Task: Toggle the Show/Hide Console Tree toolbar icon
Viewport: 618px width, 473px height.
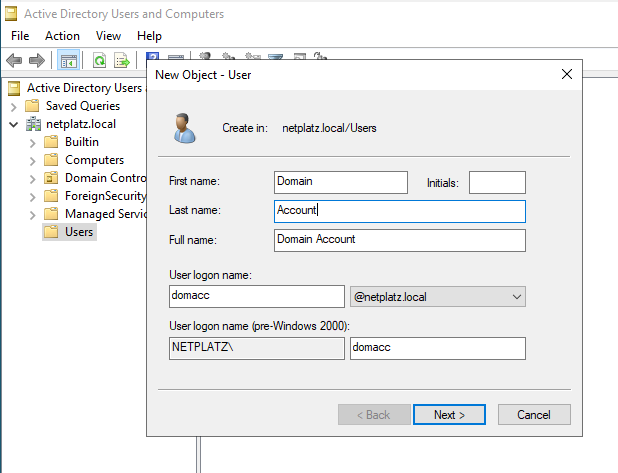Action: (x=69, y=60)
